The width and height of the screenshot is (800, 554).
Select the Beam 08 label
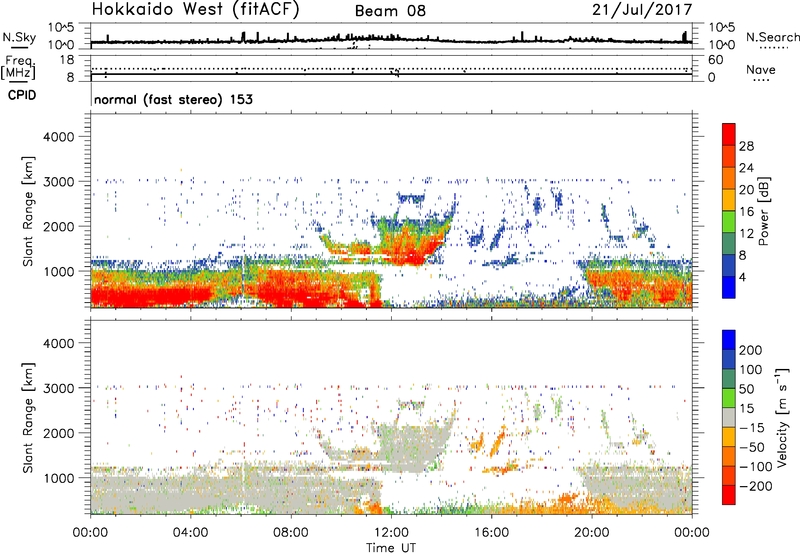[396, 11]
